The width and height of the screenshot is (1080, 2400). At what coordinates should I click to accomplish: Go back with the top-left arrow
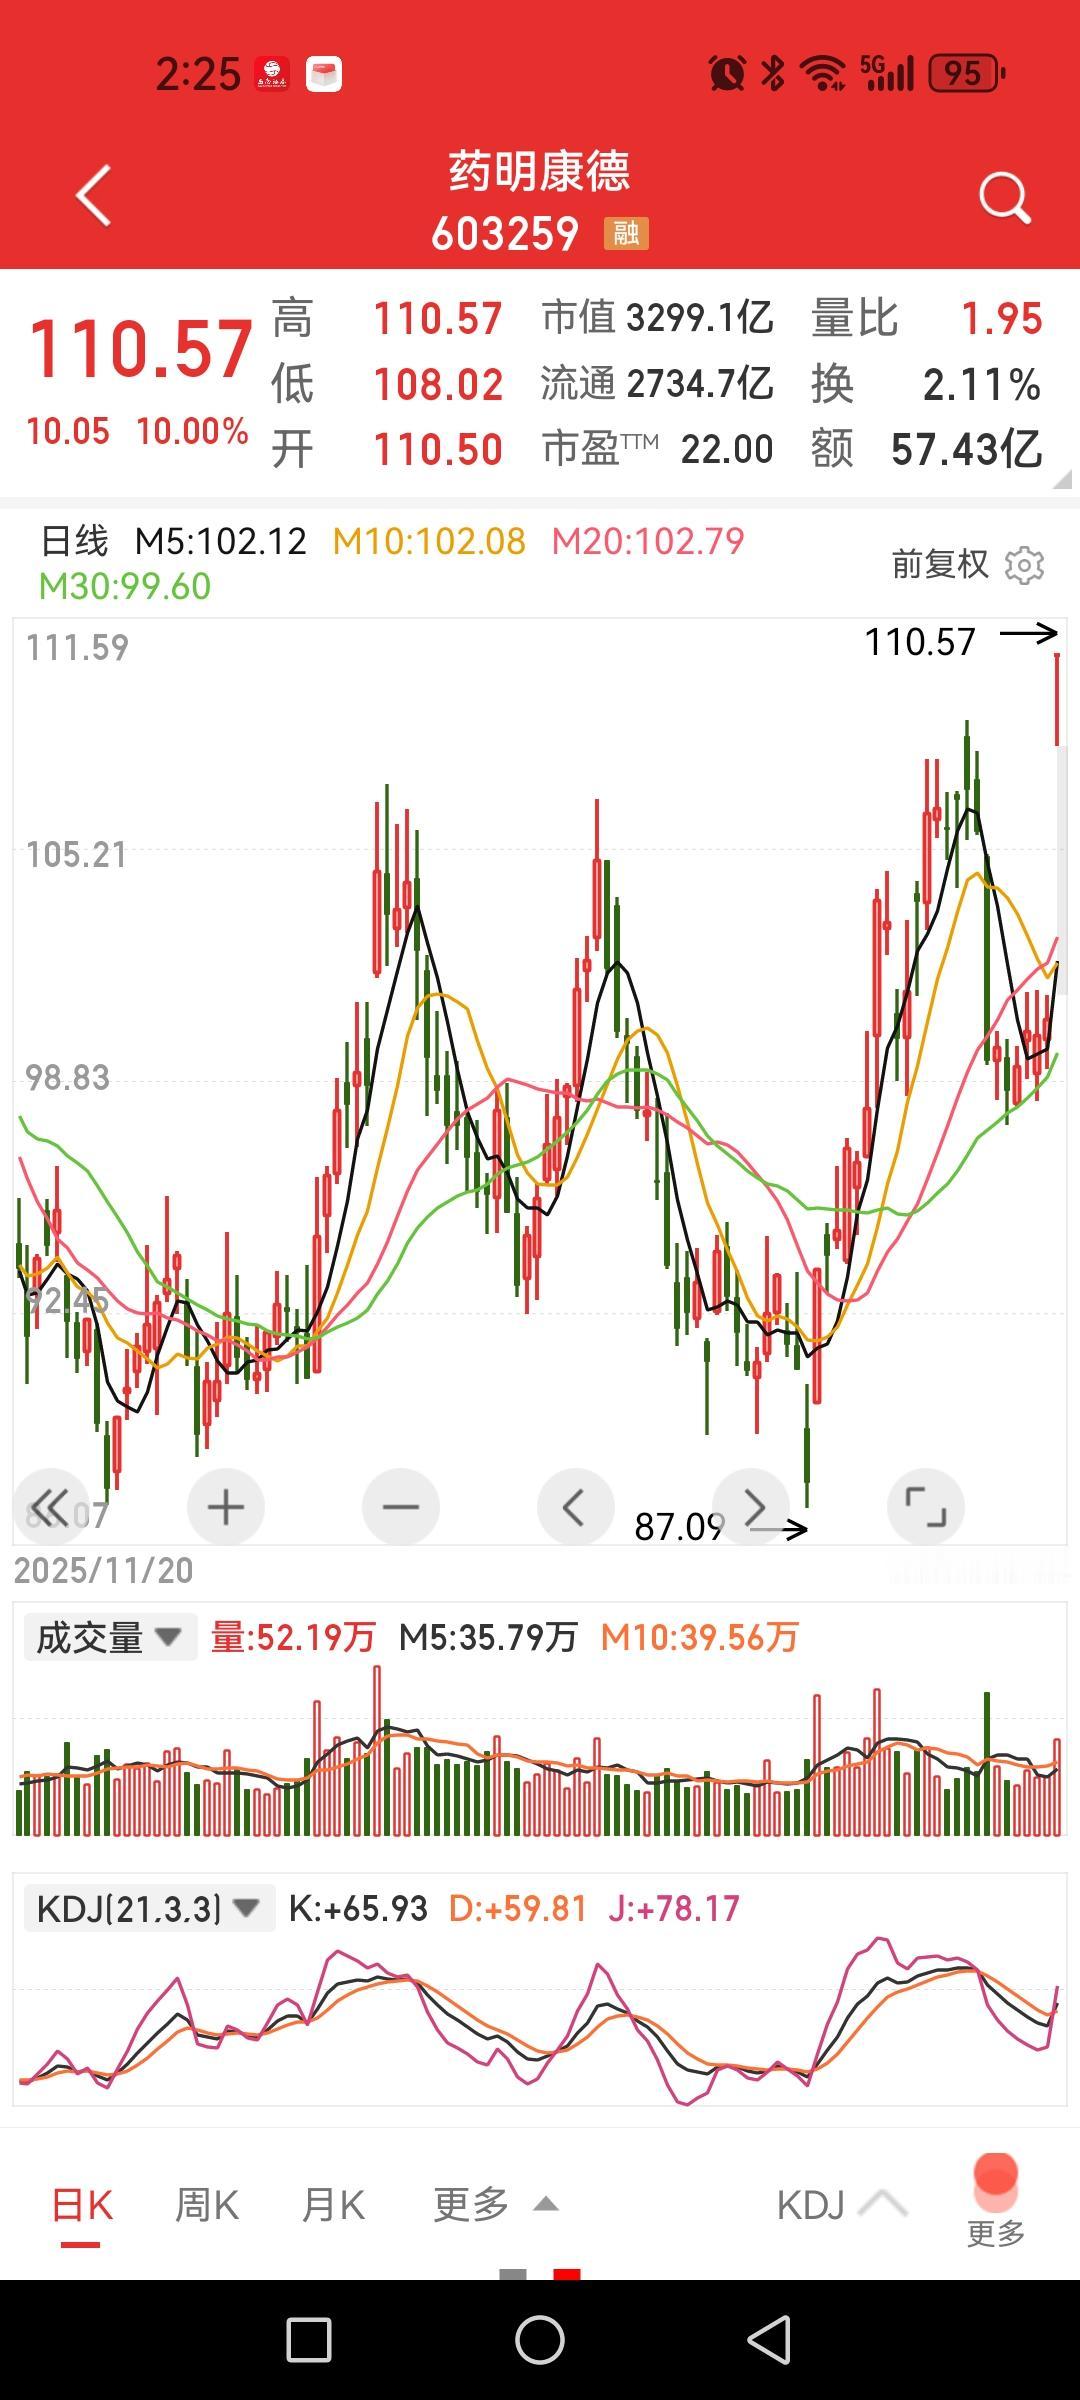[x=93, y=196]
